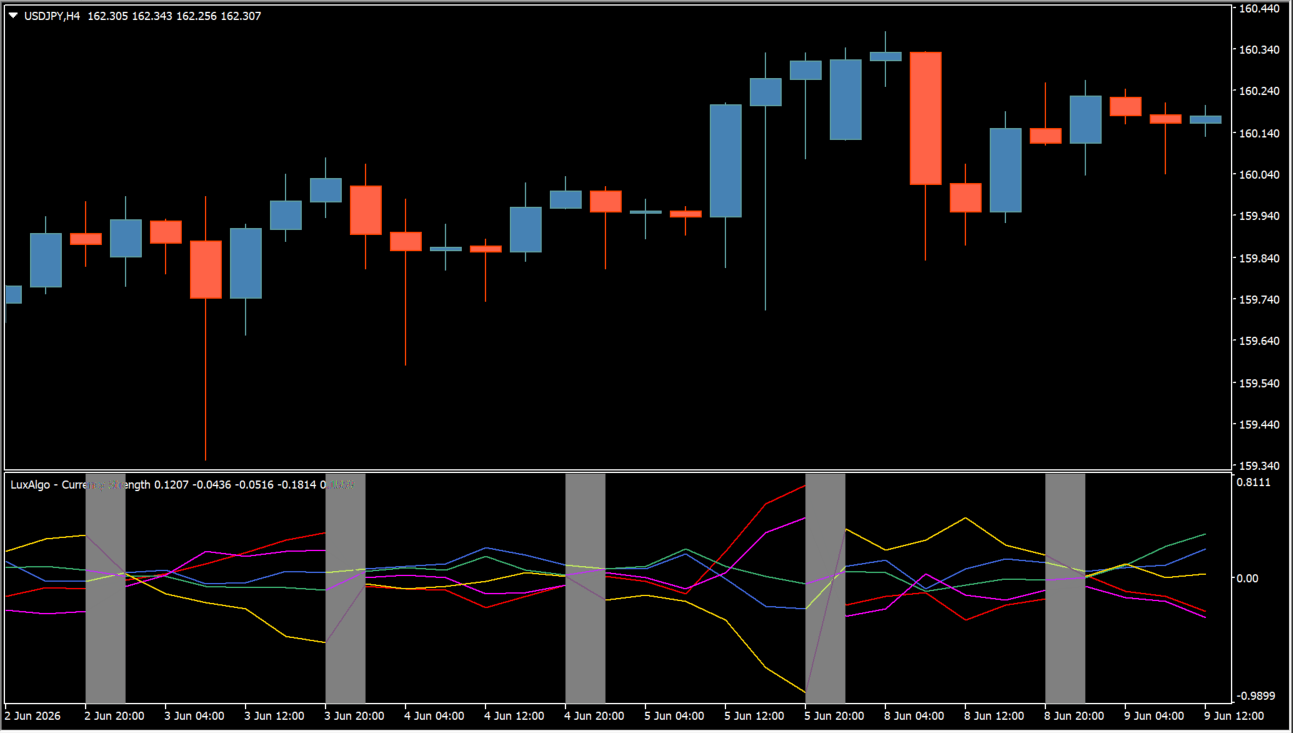Click the 8 Jun 20:00 time label
This screenshot has height=733, width=1293.
[x=1074, y=716]
